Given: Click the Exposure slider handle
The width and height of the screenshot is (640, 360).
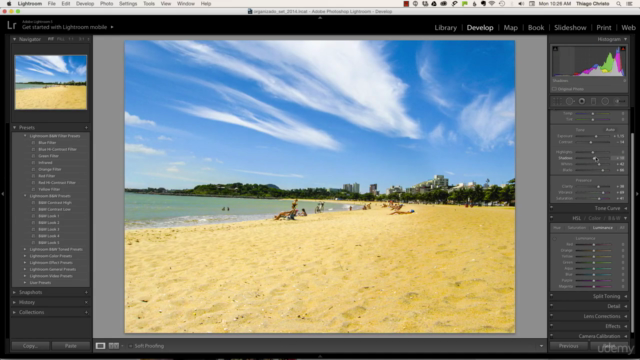Looking at the screenshot, I should point(596,136).
